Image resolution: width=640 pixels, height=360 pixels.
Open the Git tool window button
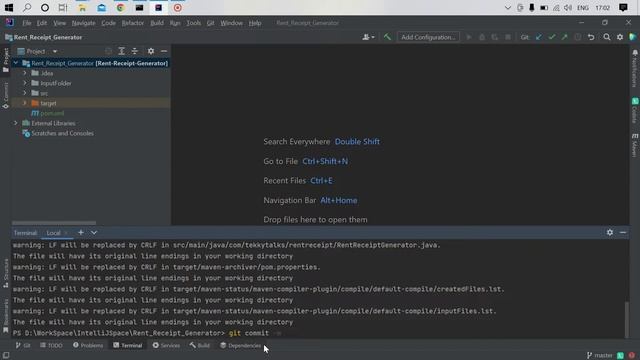tap(23, 345)
